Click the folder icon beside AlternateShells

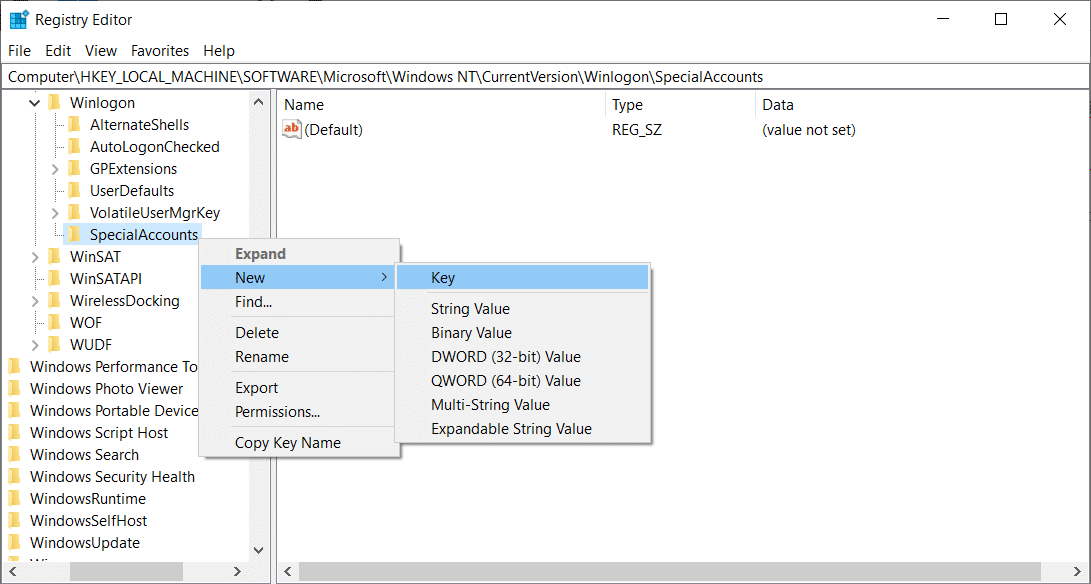74,125
